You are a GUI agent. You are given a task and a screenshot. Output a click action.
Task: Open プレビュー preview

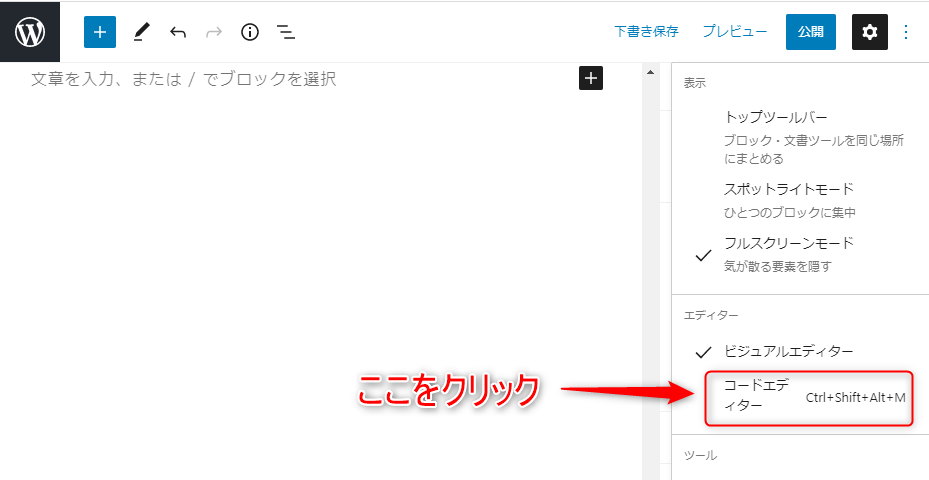[735, 31]
